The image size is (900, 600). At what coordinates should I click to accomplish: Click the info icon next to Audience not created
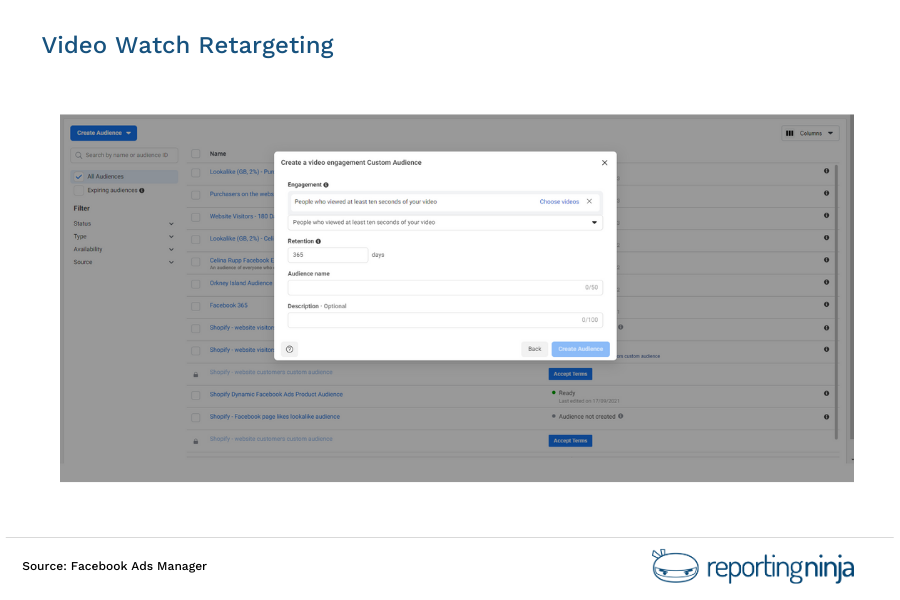620,416
